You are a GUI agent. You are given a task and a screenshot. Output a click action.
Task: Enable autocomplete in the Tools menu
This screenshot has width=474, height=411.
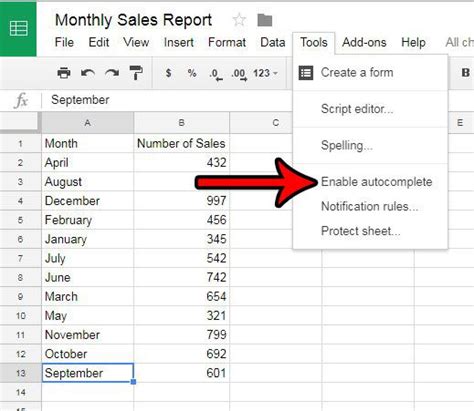pos(376,182)
